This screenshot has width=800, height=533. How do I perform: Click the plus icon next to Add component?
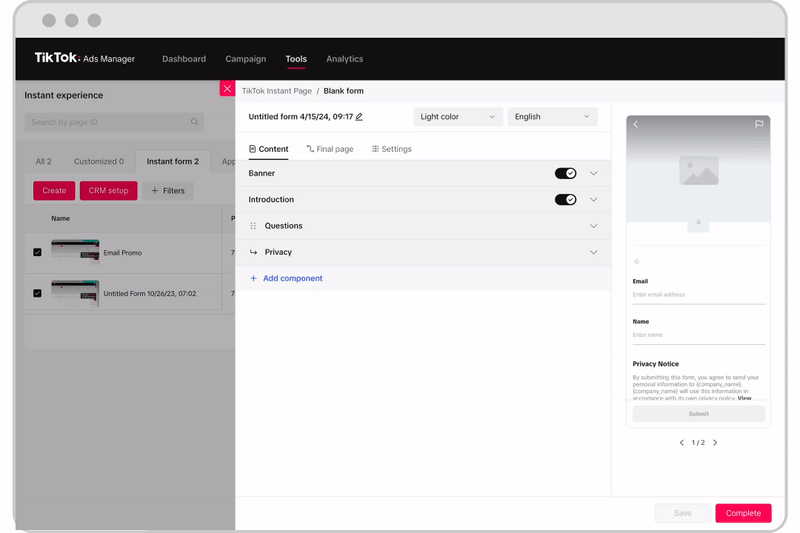coord(254,278)
